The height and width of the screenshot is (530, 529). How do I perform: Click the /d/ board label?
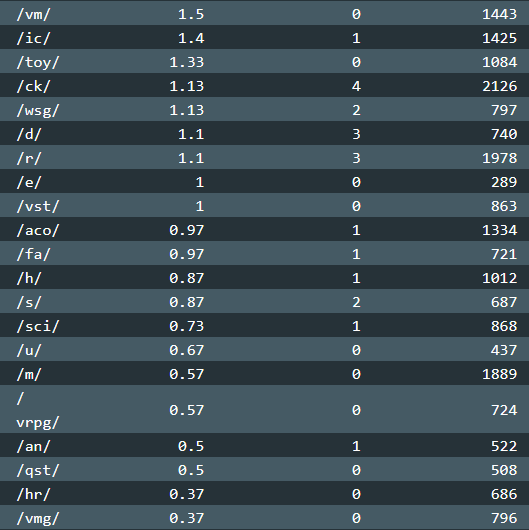click(x=29, y=135)
